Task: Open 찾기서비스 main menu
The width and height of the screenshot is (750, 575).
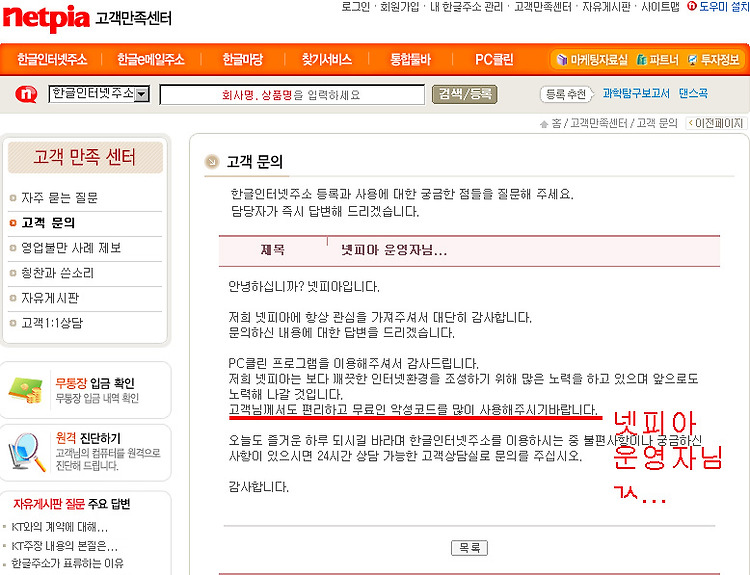Action: pos(327,59)
